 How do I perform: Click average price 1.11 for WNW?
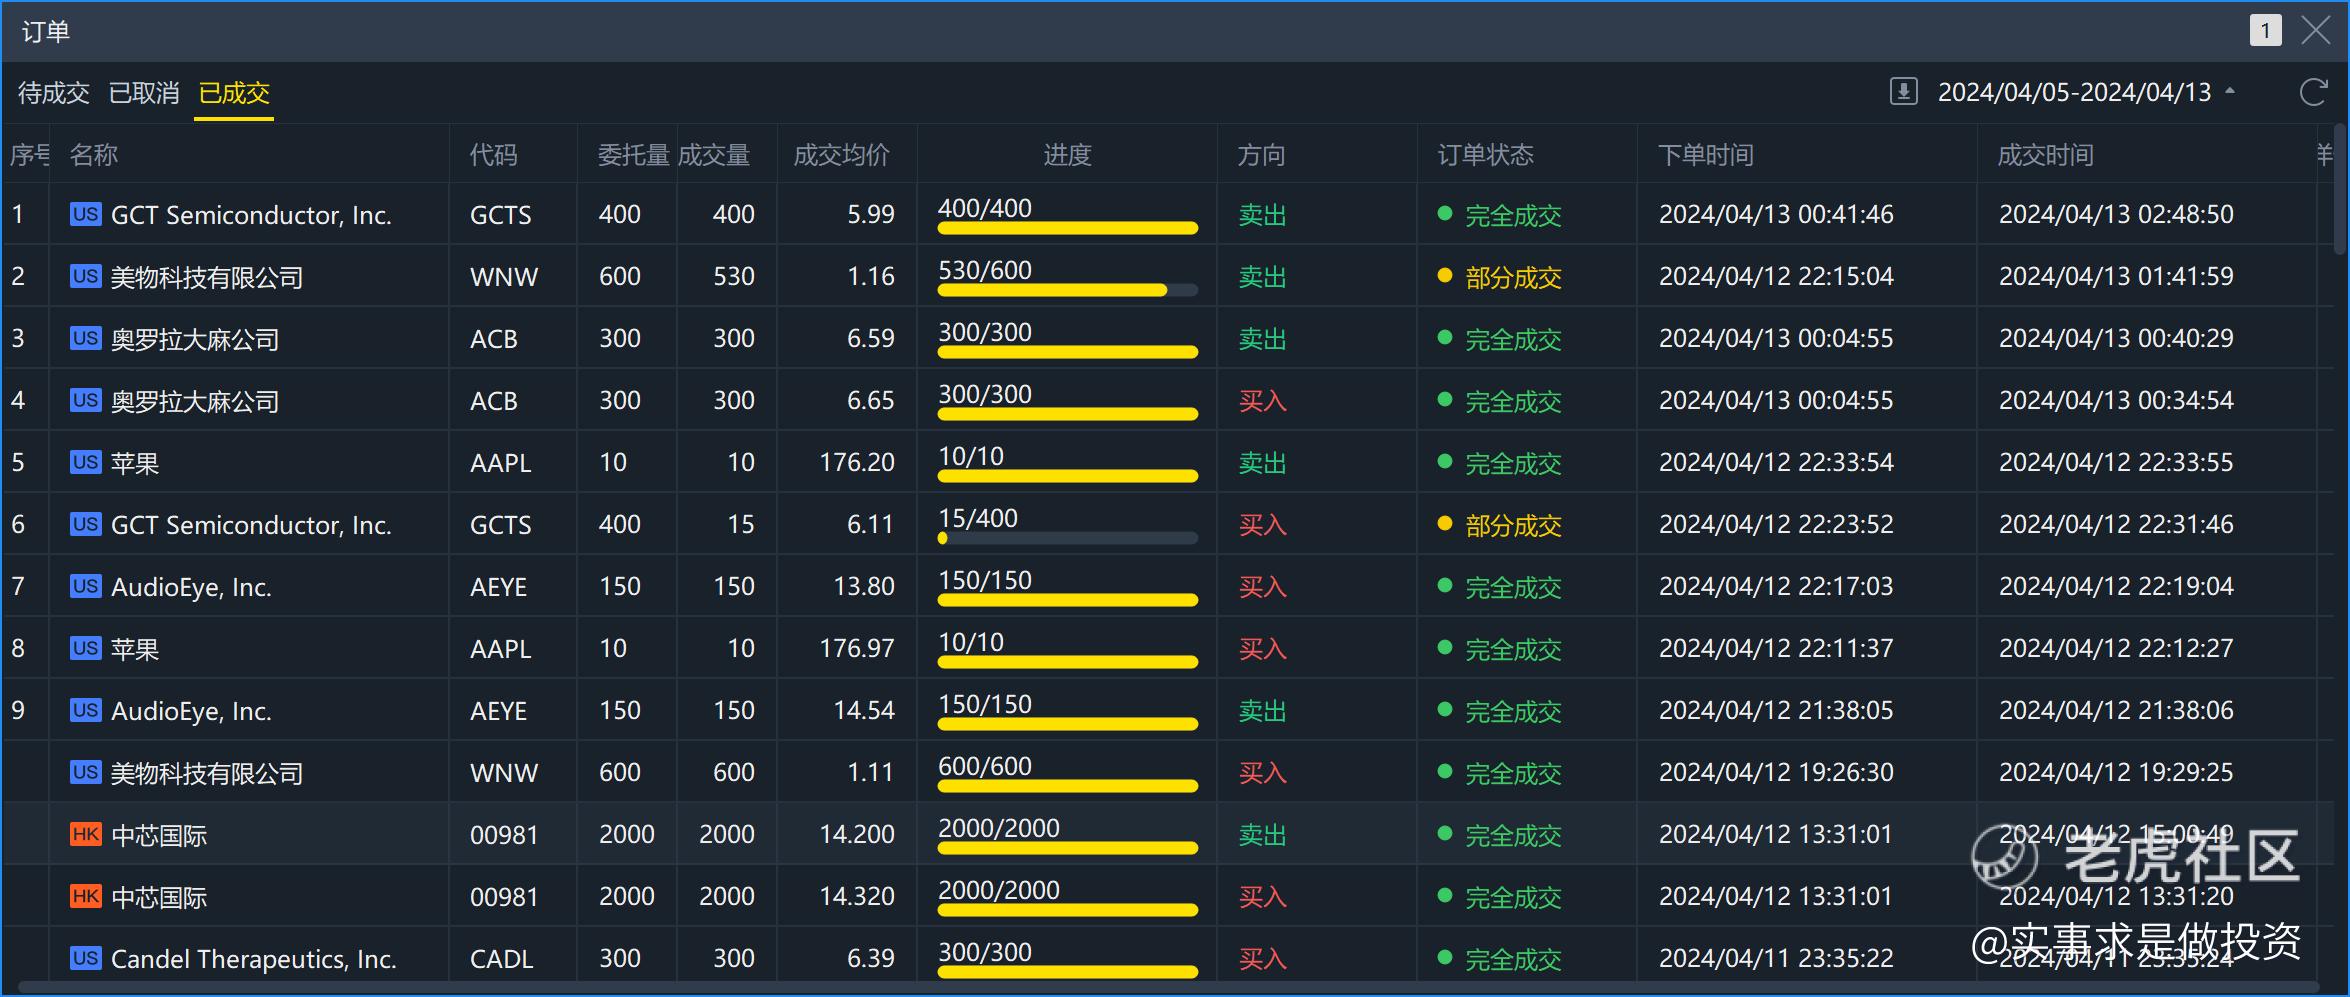click(871, 772)
